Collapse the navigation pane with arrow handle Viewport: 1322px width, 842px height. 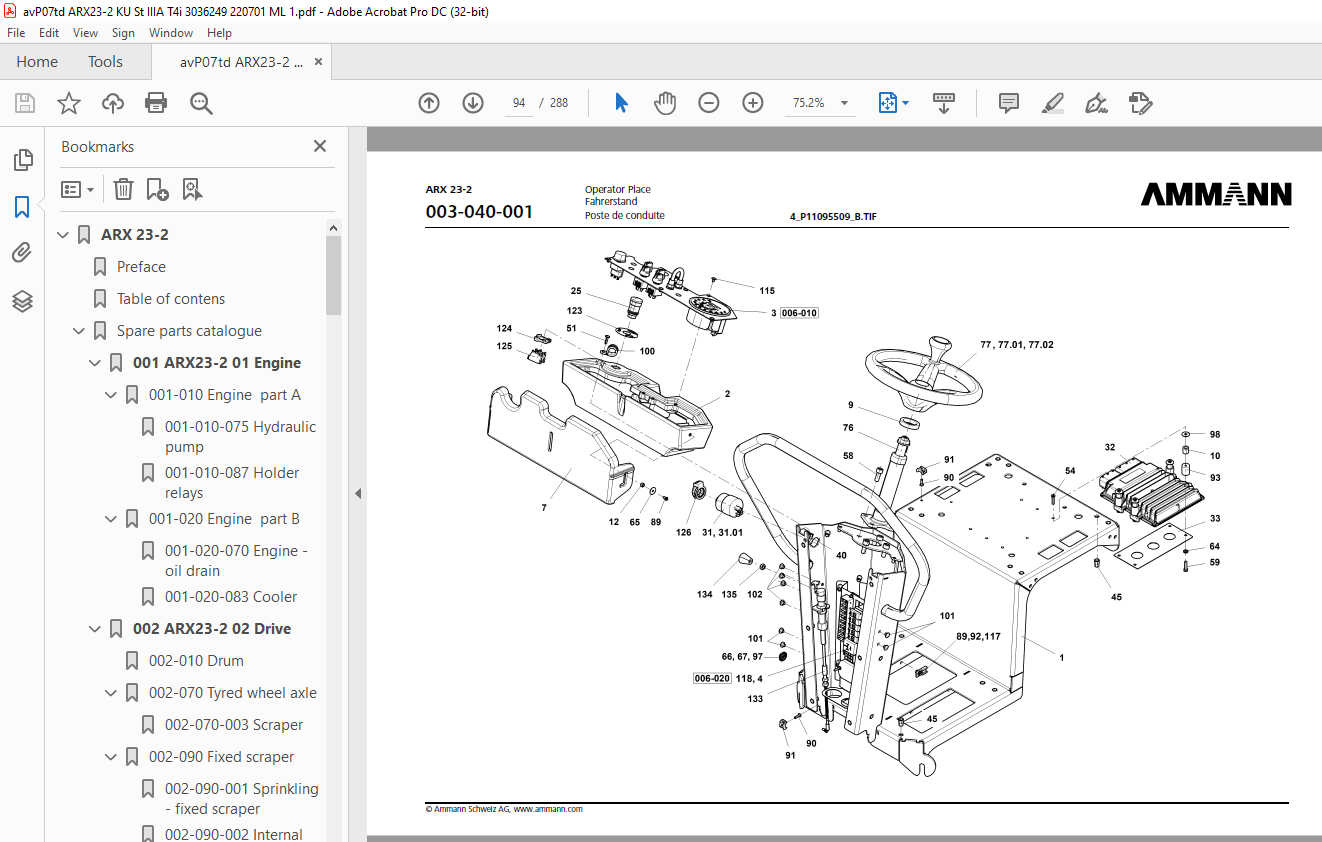[358, 493]
